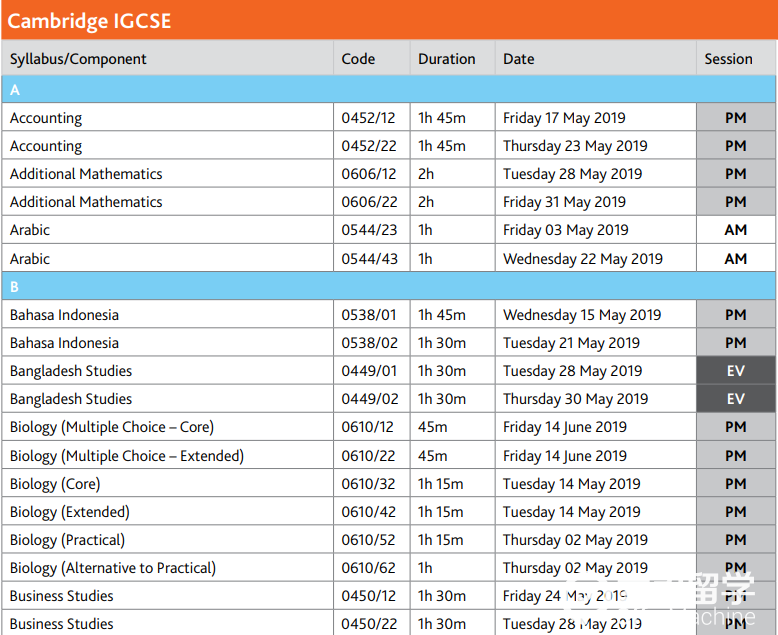Click the section B heading row
This screenshot has height=635, width=778.
click(x=389, y=286)
